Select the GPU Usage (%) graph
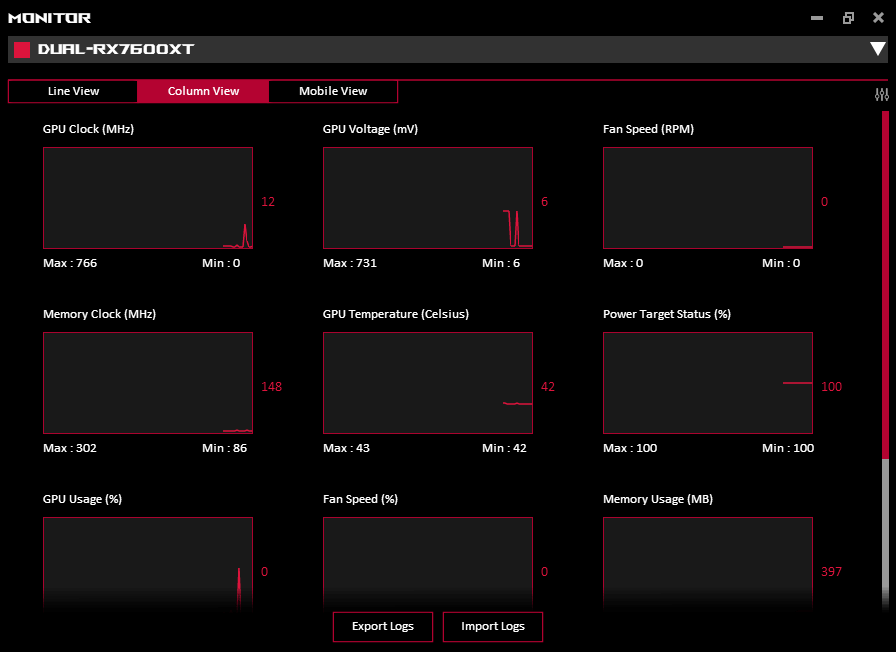The image size is (896, 652). click(148, 561)
